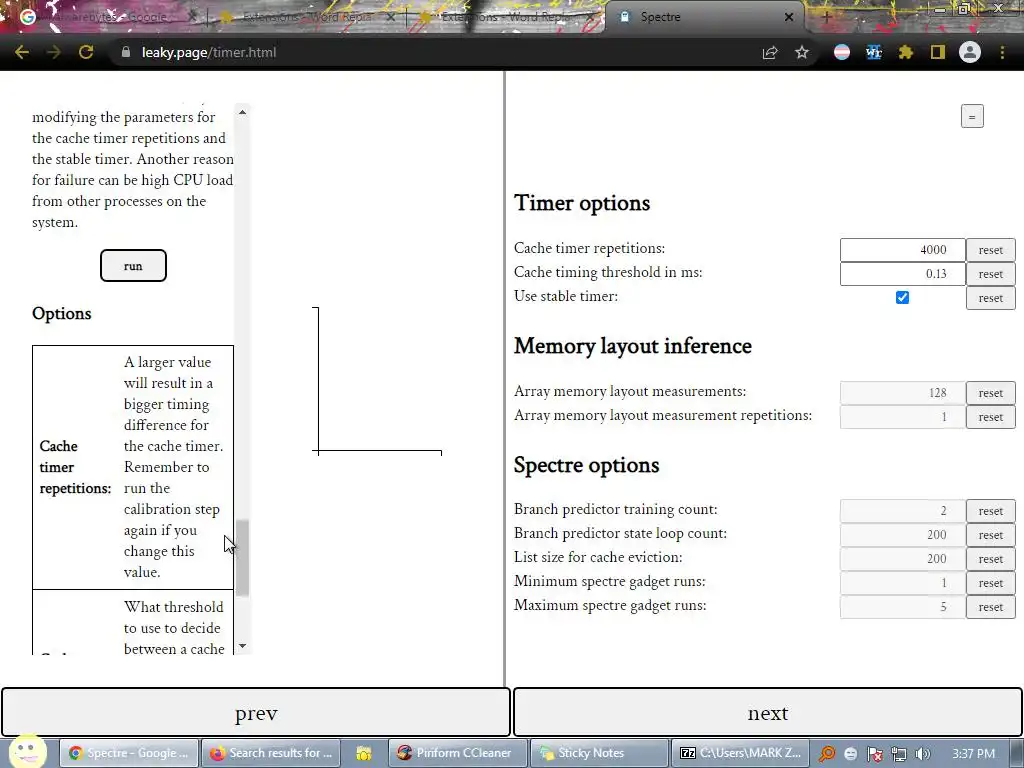Open Chrome's three-dot menu
1024x768 pixels.
click(x=1002, y=52)
